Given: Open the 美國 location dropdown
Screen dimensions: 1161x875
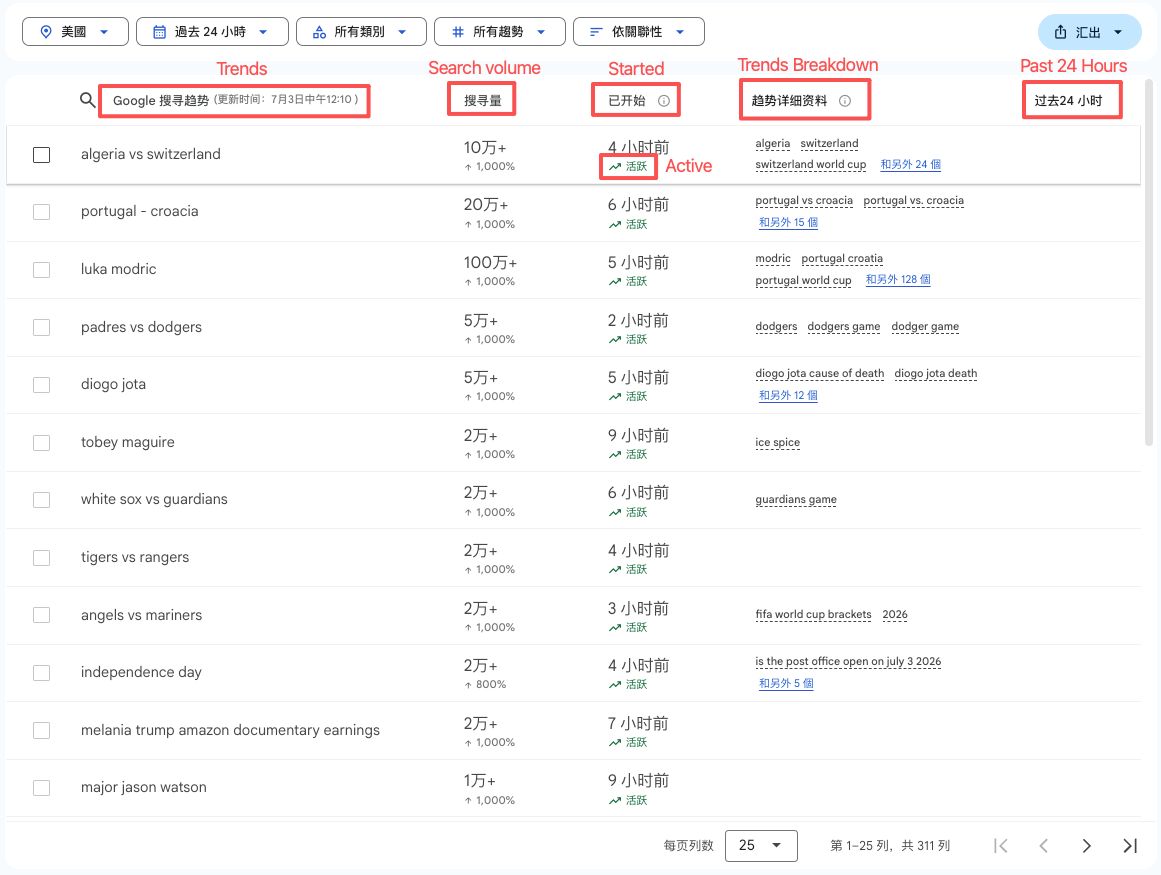Looking at the screenshot, I should (x=76, y=32).
